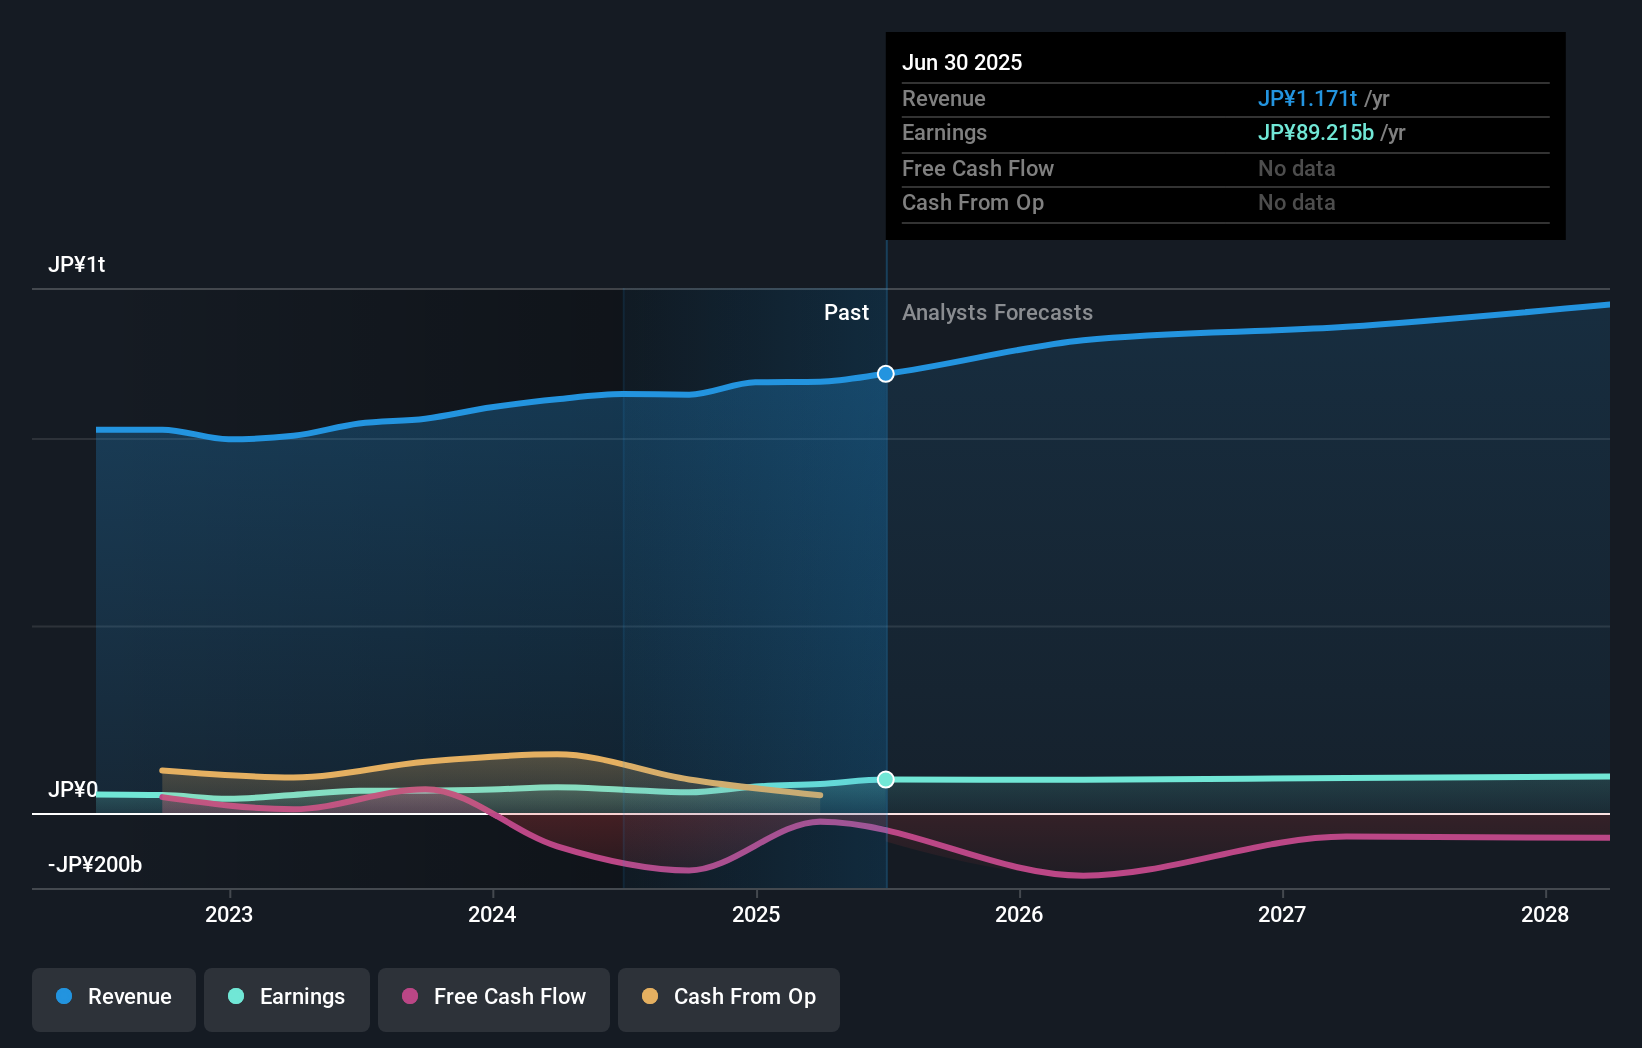Image resolution: width=1642 pixels, height=1048 pixels.
Task: Click the JP¥89.215b earnings value in tooltip
Action: pos(1315,132)
